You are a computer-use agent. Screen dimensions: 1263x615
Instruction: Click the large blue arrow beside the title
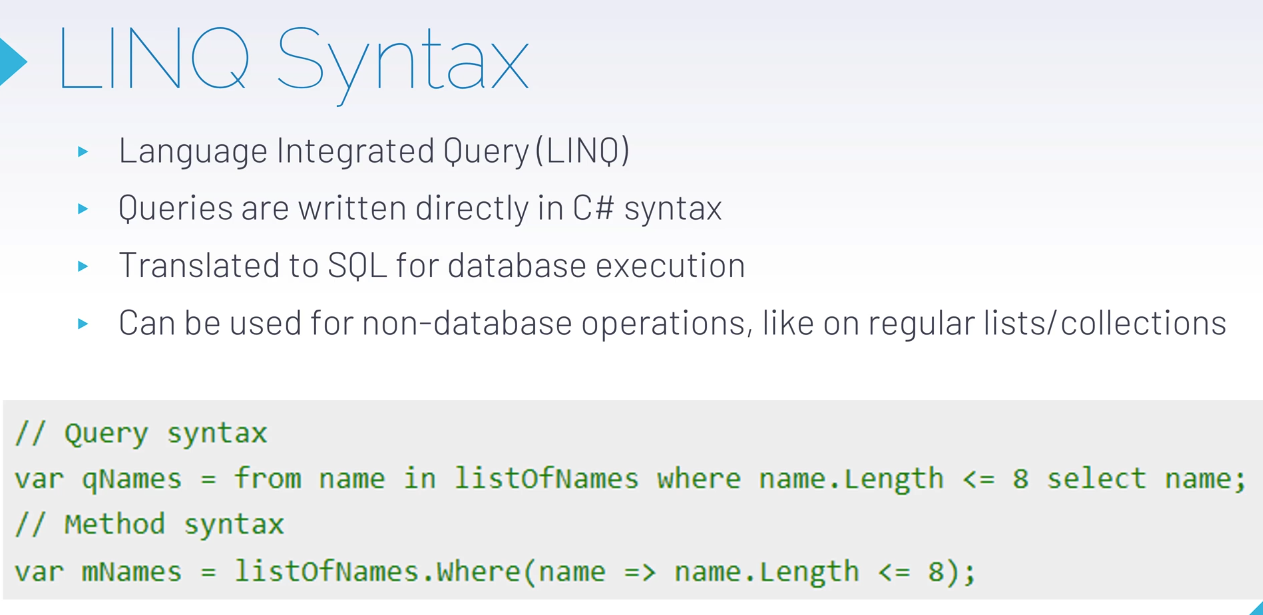[x=12, y=61]
